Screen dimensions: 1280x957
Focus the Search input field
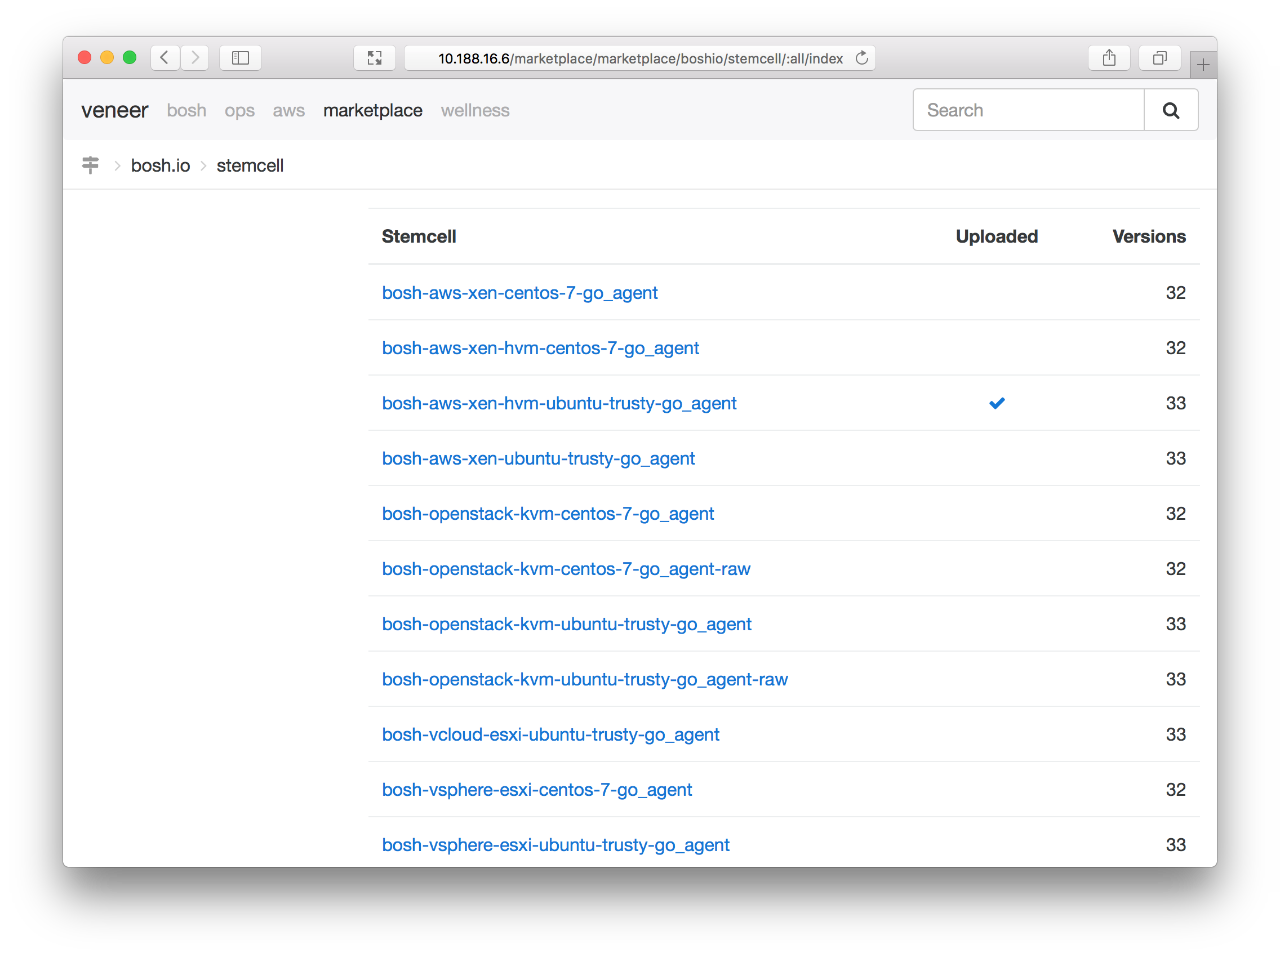(x=1028, y=110)
